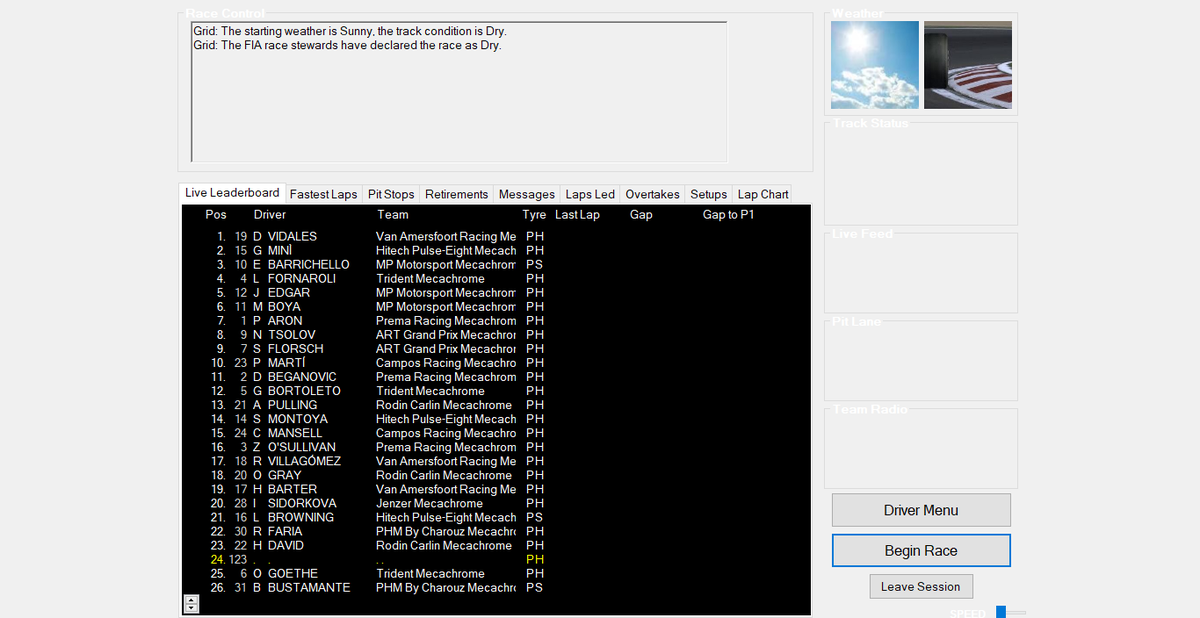Screen dimensions: 1200x618
Task: Open the Retirements tab
Action: [x=457, y=194]
